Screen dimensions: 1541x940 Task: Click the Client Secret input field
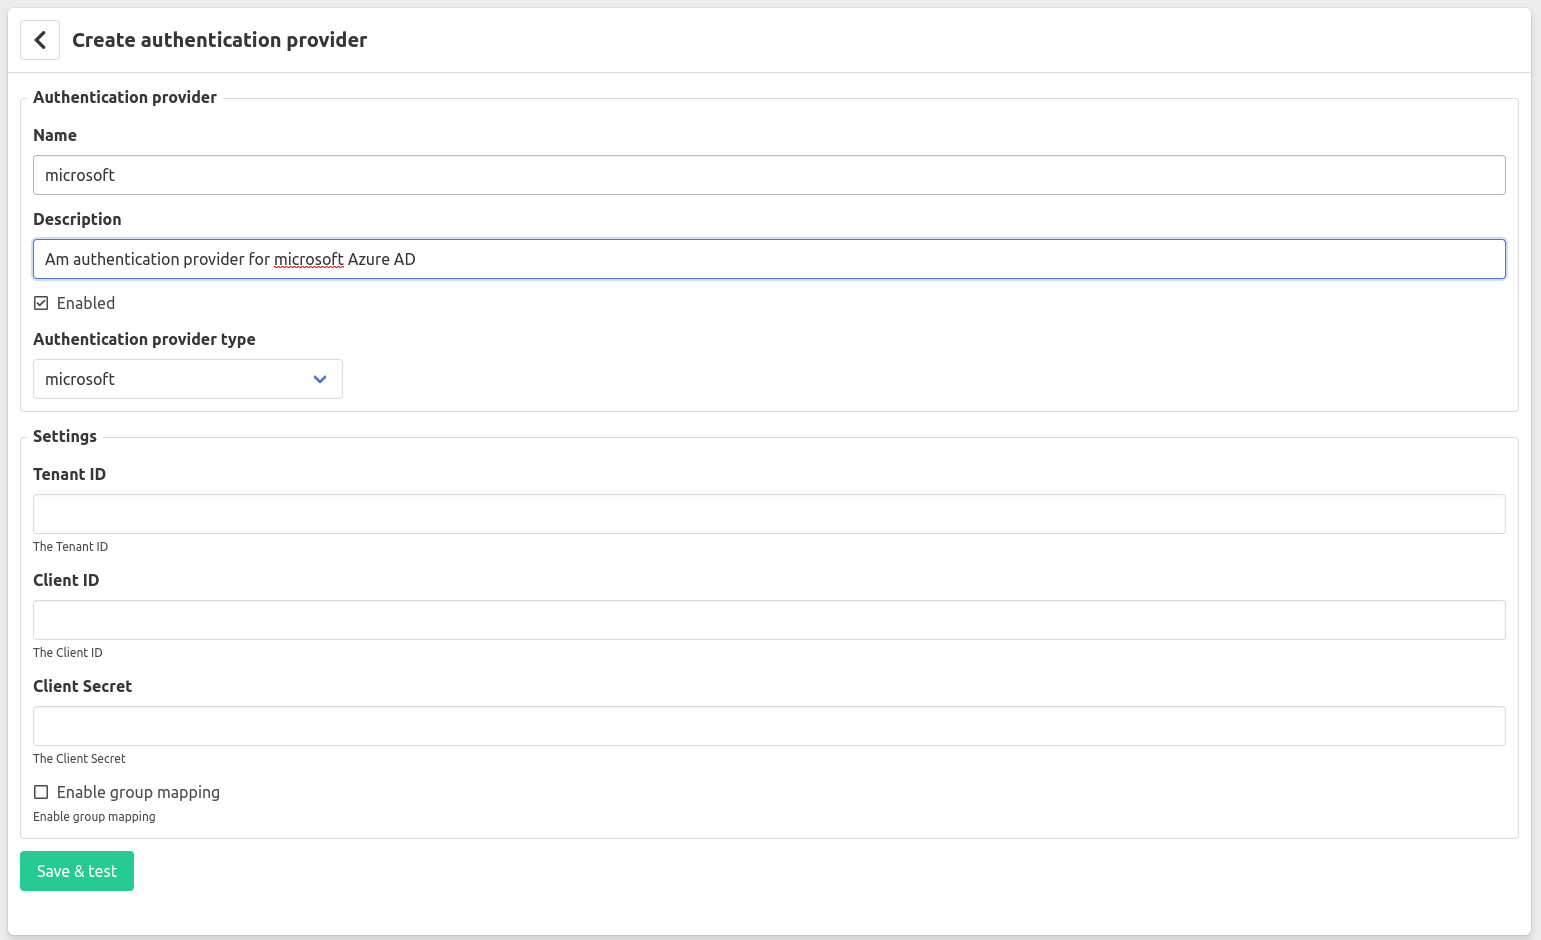(769, 726)
